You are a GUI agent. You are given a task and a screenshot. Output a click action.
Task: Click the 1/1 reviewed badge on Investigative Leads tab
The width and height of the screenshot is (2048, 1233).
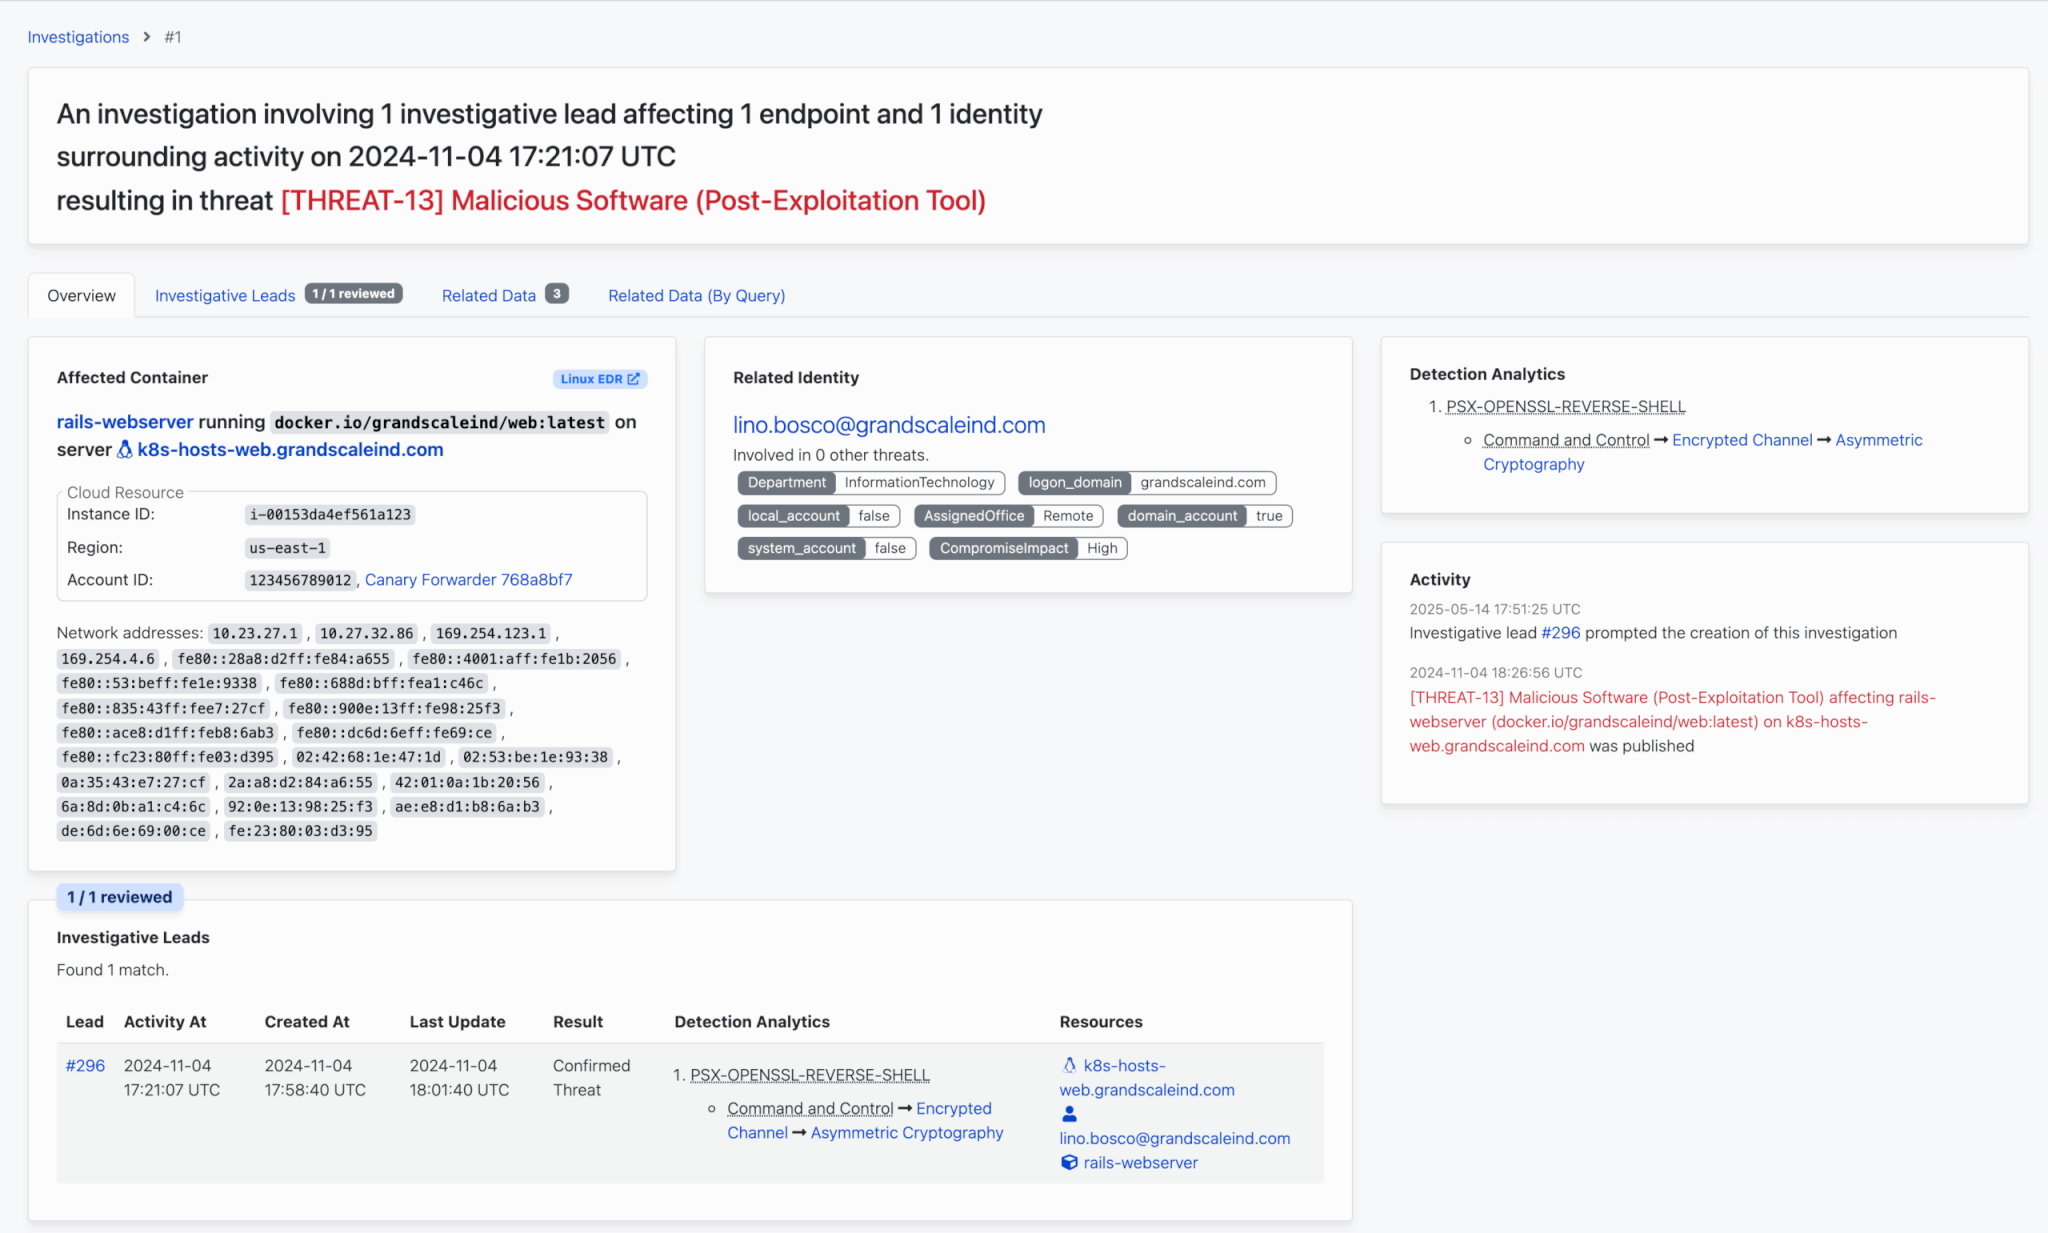click(x=353, y=294)
